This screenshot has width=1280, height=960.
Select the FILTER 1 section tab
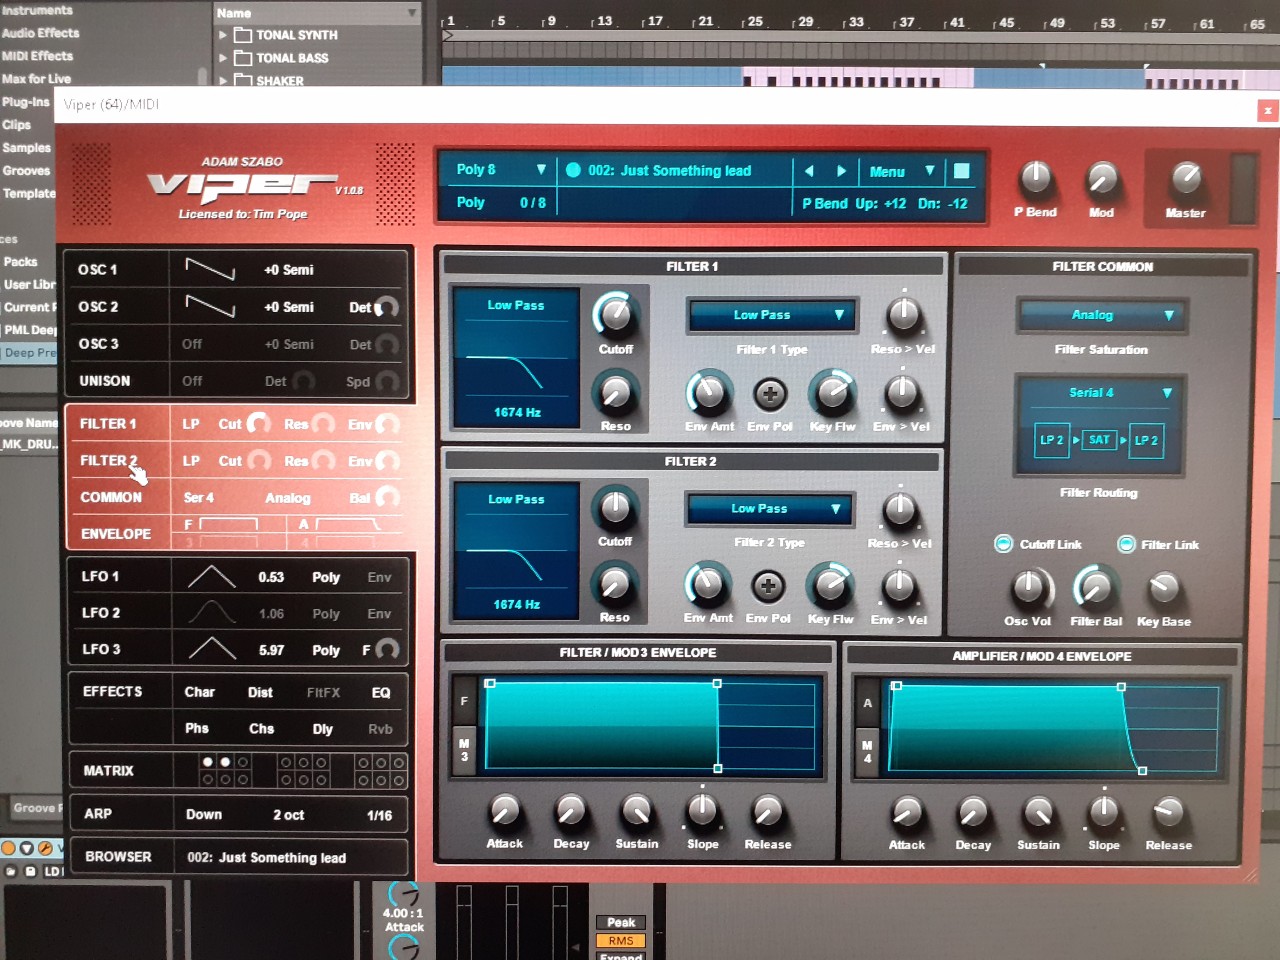(x=108, y=424)
